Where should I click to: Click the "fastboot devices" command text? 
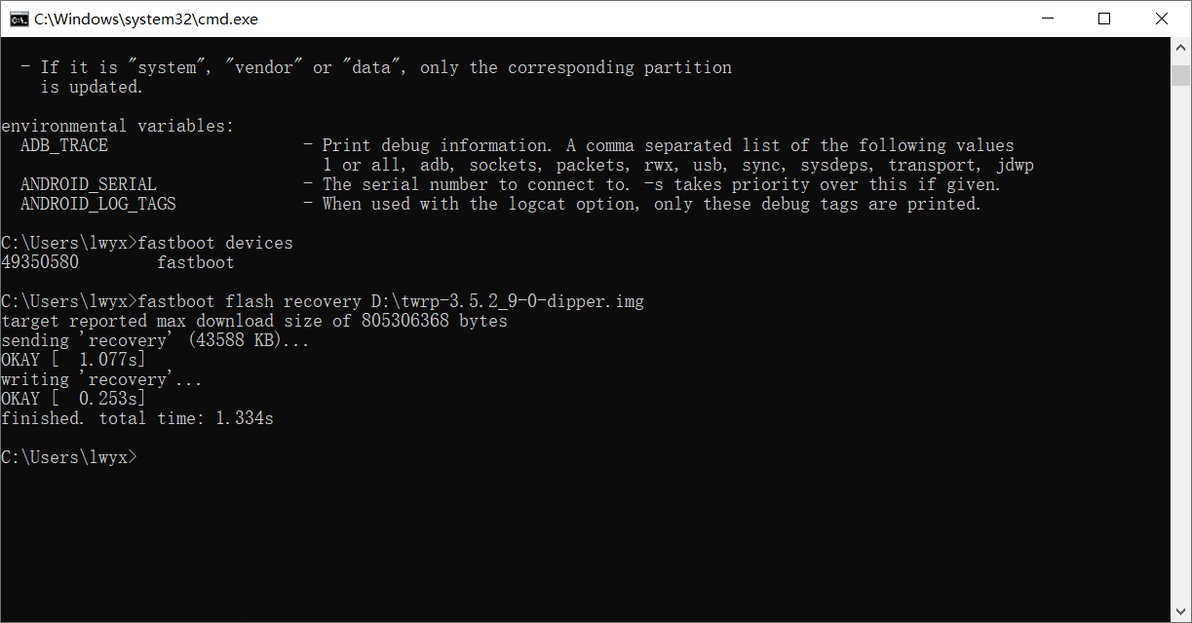click(x=215, y=243)
